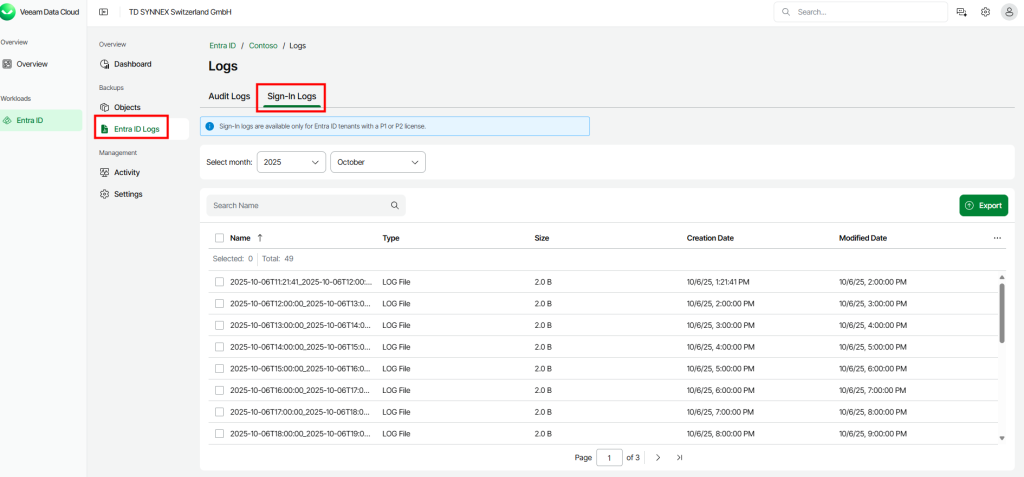Expand the 2025 year dropdown
The width and height of the screenshot is (1024, 477).
(292, 161)
